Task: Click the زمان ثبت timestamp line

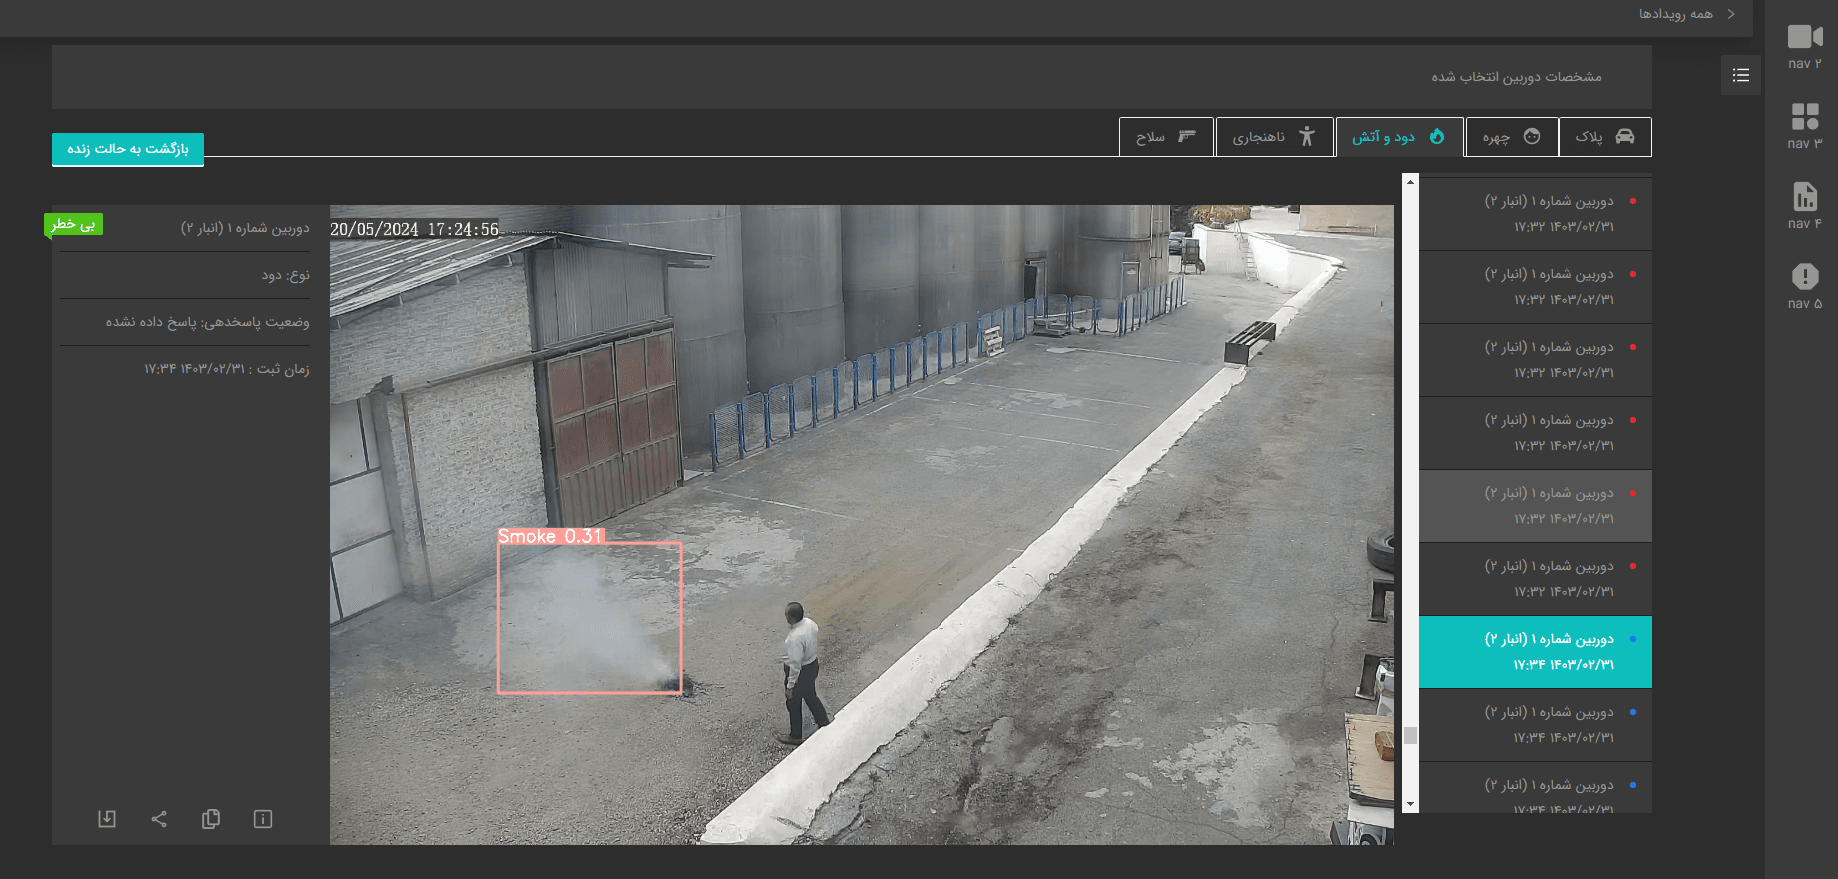Action: pos(227,369)
